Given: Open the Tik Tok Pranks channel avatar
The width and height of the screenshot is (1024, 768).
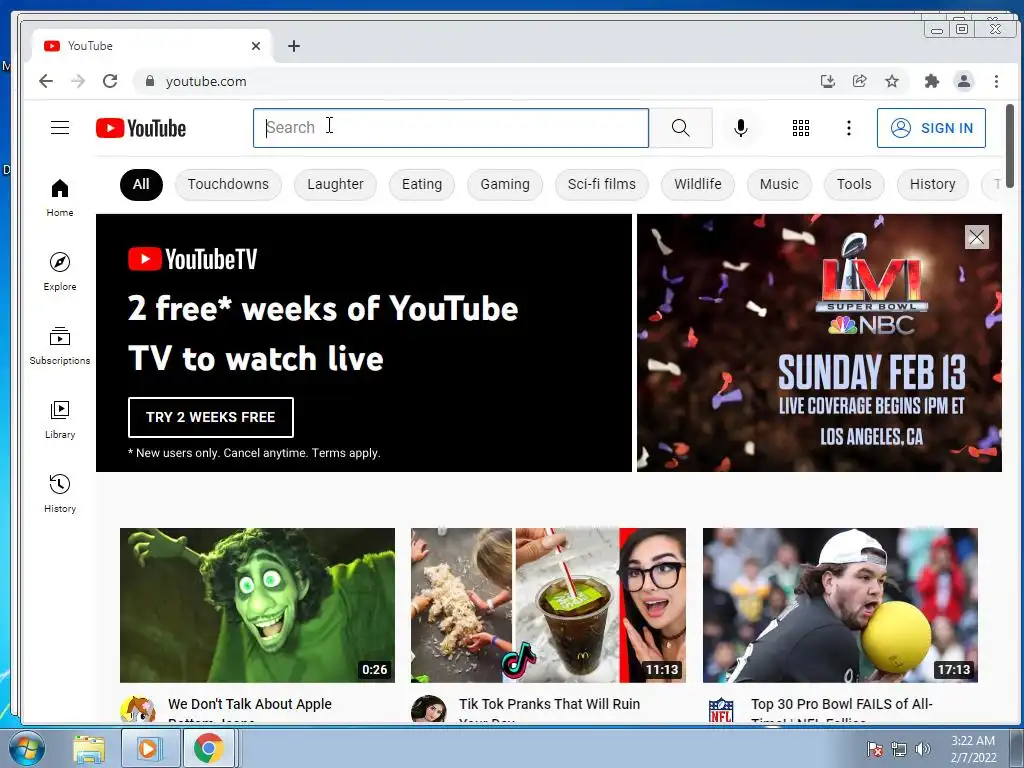Looking at the screenshot, I should point(428,709).
